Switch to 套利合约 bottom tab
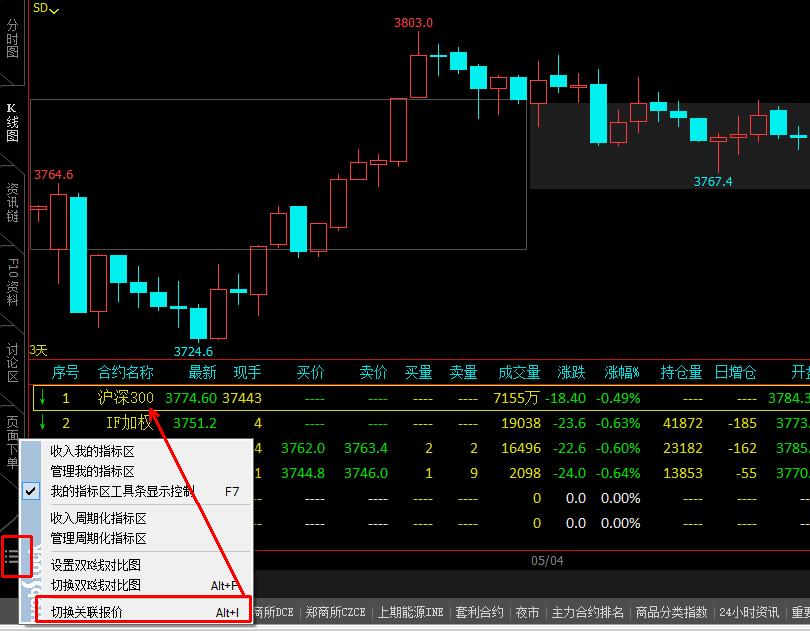 tap(478, 612)
